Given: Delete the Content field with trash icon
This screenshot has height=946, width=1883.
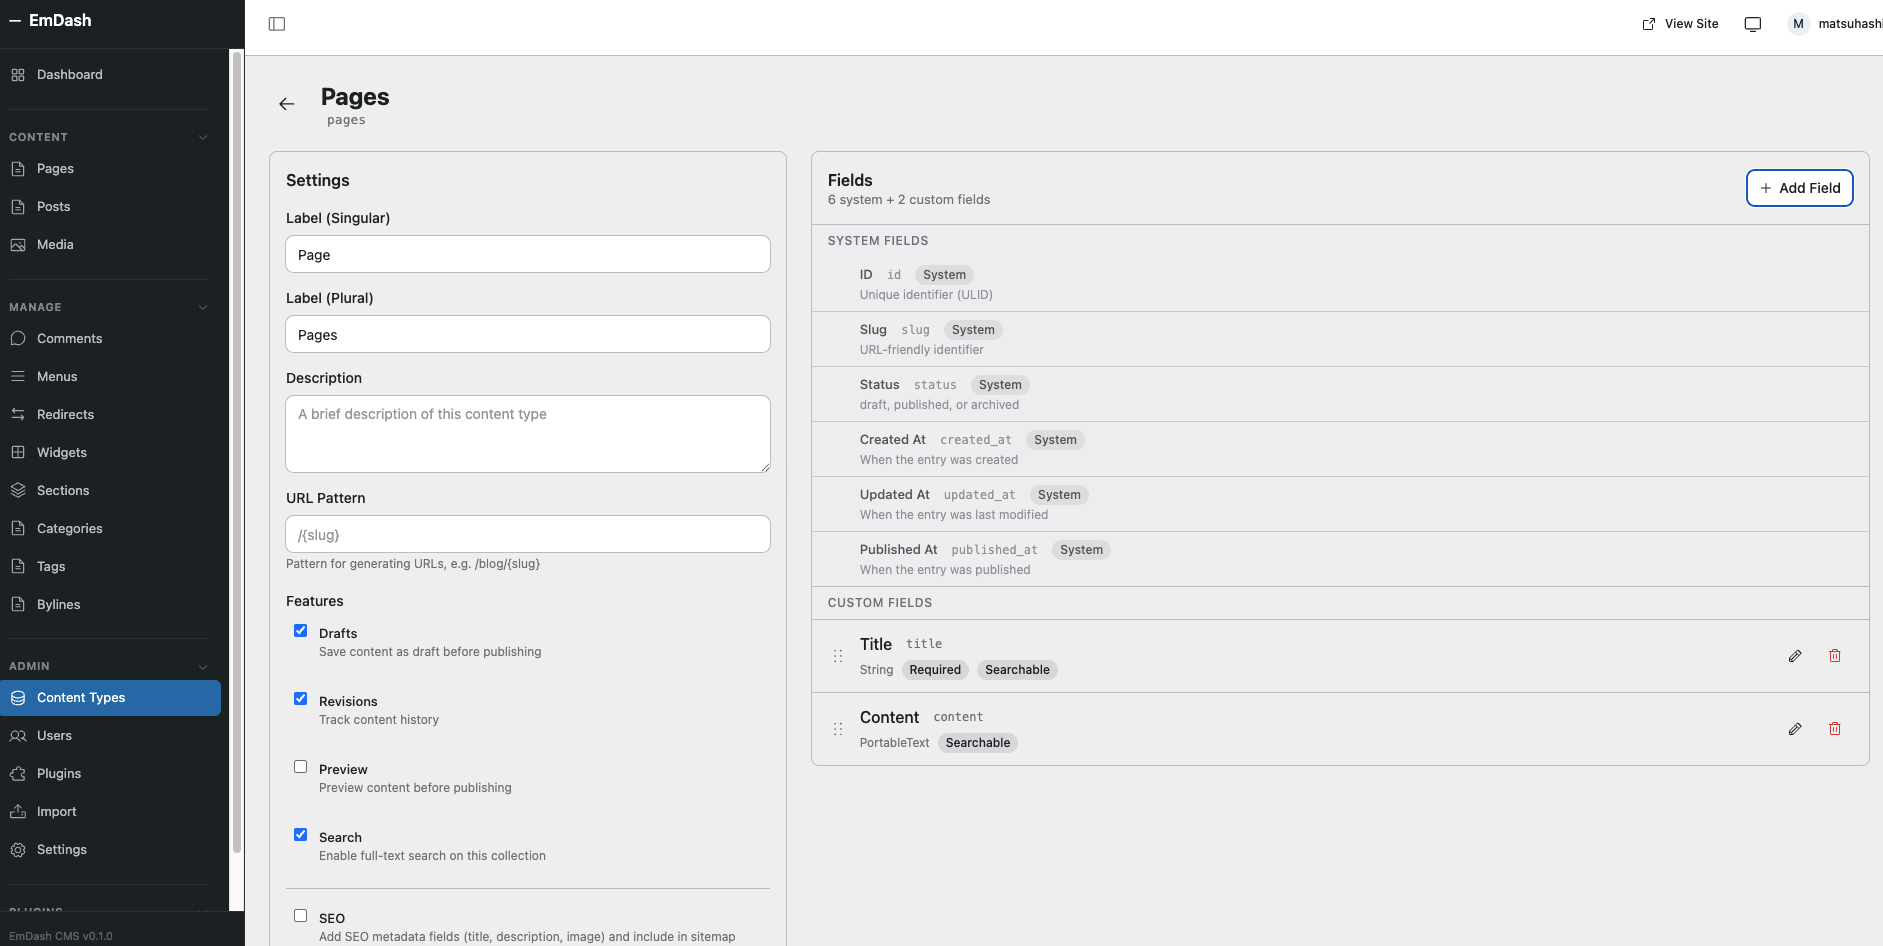Looking at the screenshot, I should [x=1835, y=729].
